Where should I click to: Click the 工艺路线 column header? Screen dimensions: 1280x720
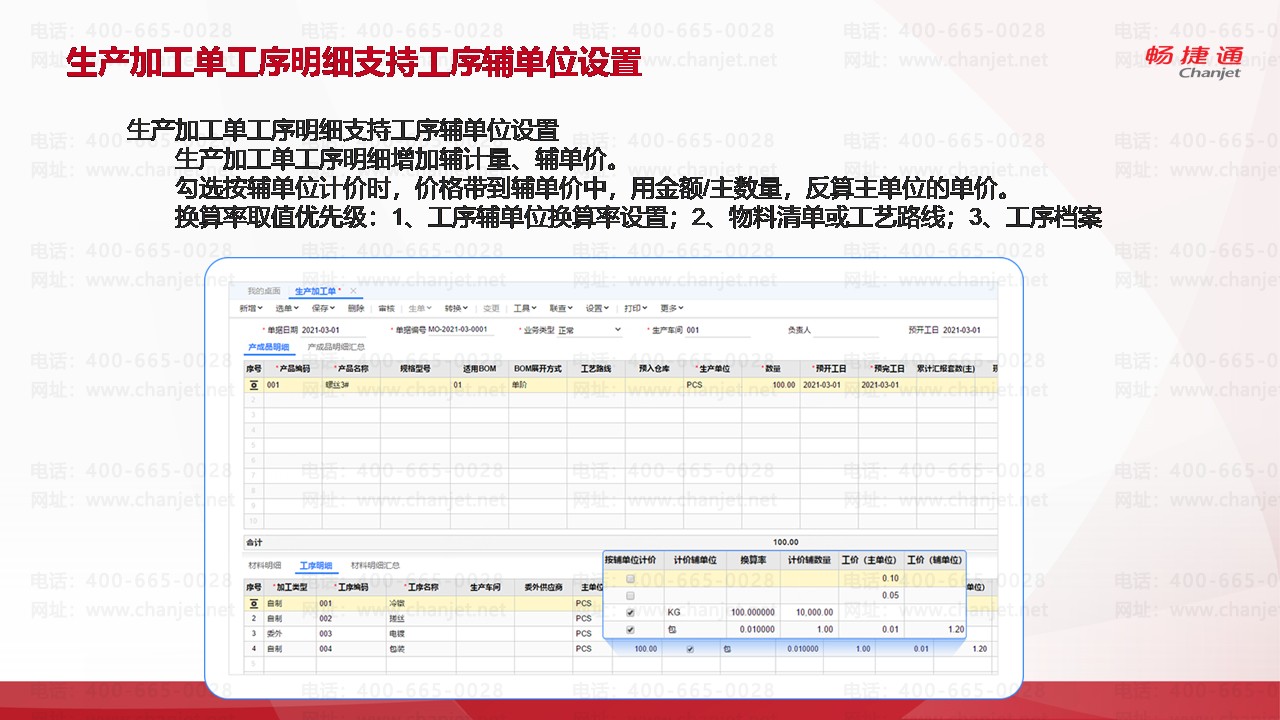(x=597, y=368)
